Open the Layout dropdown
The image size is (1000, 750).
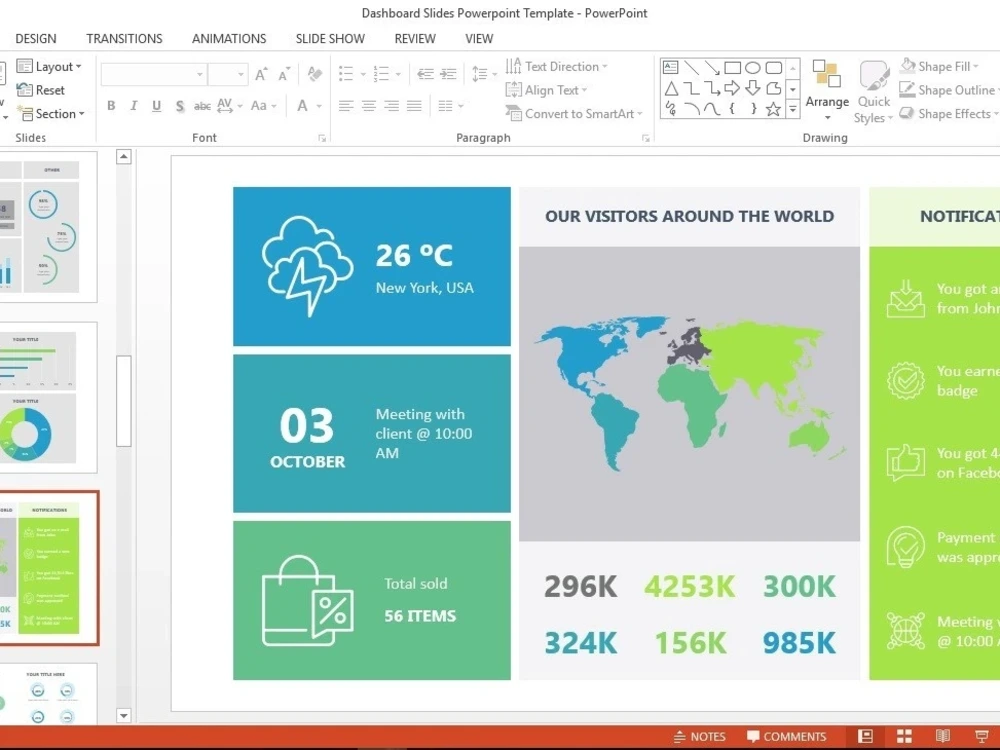[50, 66]
